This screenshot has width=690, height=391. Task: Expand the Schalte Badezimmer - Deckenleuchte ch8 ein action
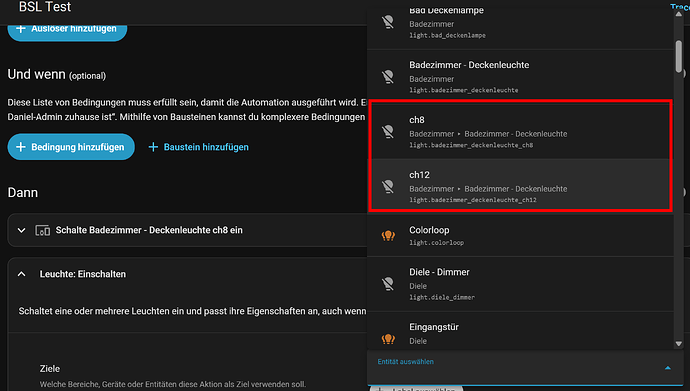click(21, 230)
